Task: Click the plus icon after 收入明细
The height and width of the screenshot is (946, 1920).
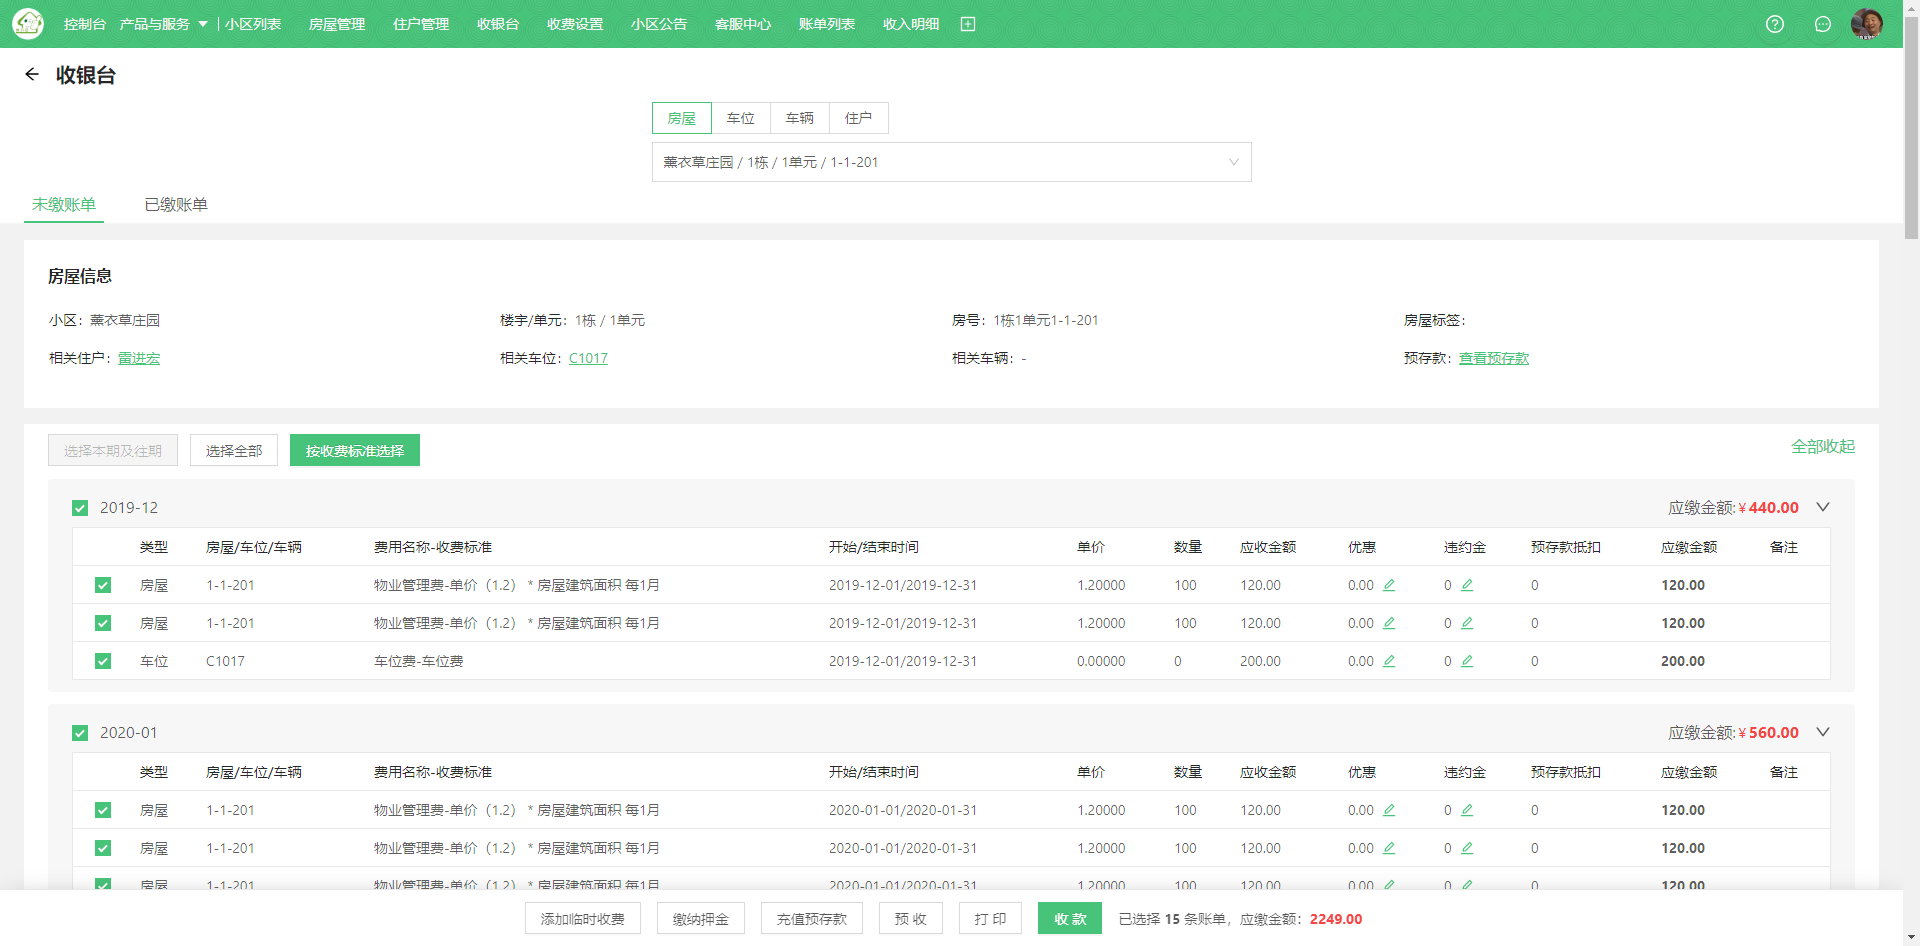Action: coord(968,24)
